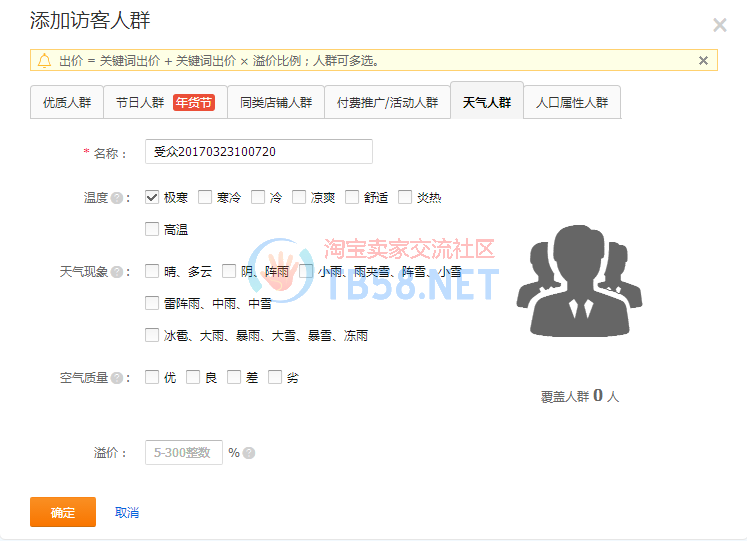Uncheck the 极寒 temperature checkbox
Image resolution: width=747 pixels, height=541 pixels.
(152, 197)
